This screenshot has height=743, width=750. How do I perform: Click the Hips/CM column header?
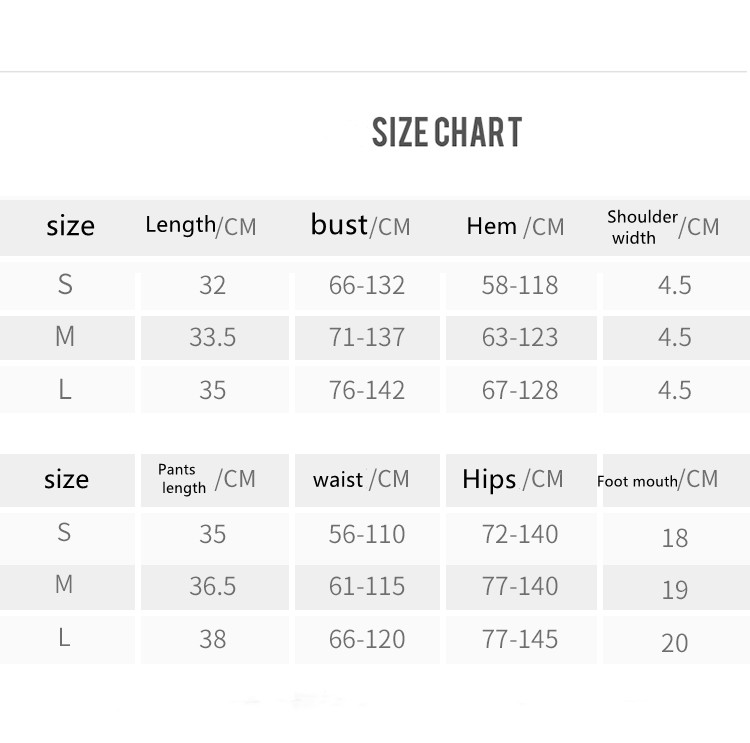513,480
